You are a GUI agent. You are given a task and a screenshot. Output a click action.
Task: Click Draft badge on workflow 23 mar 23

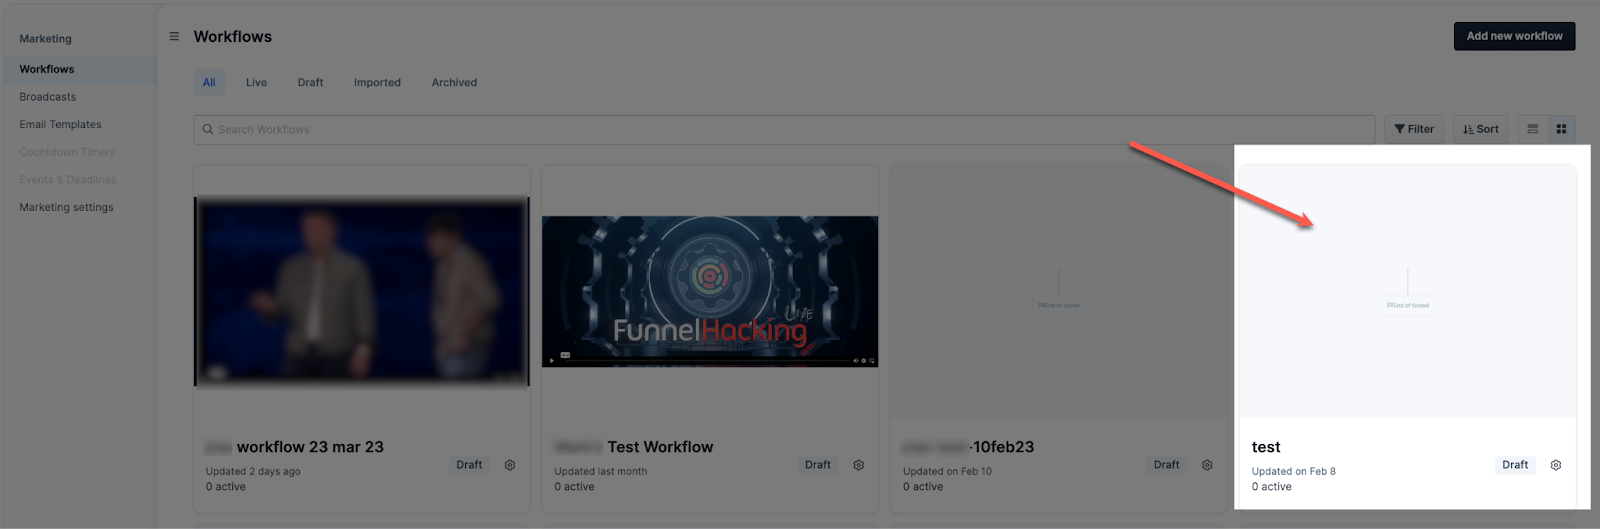[469, 465]
